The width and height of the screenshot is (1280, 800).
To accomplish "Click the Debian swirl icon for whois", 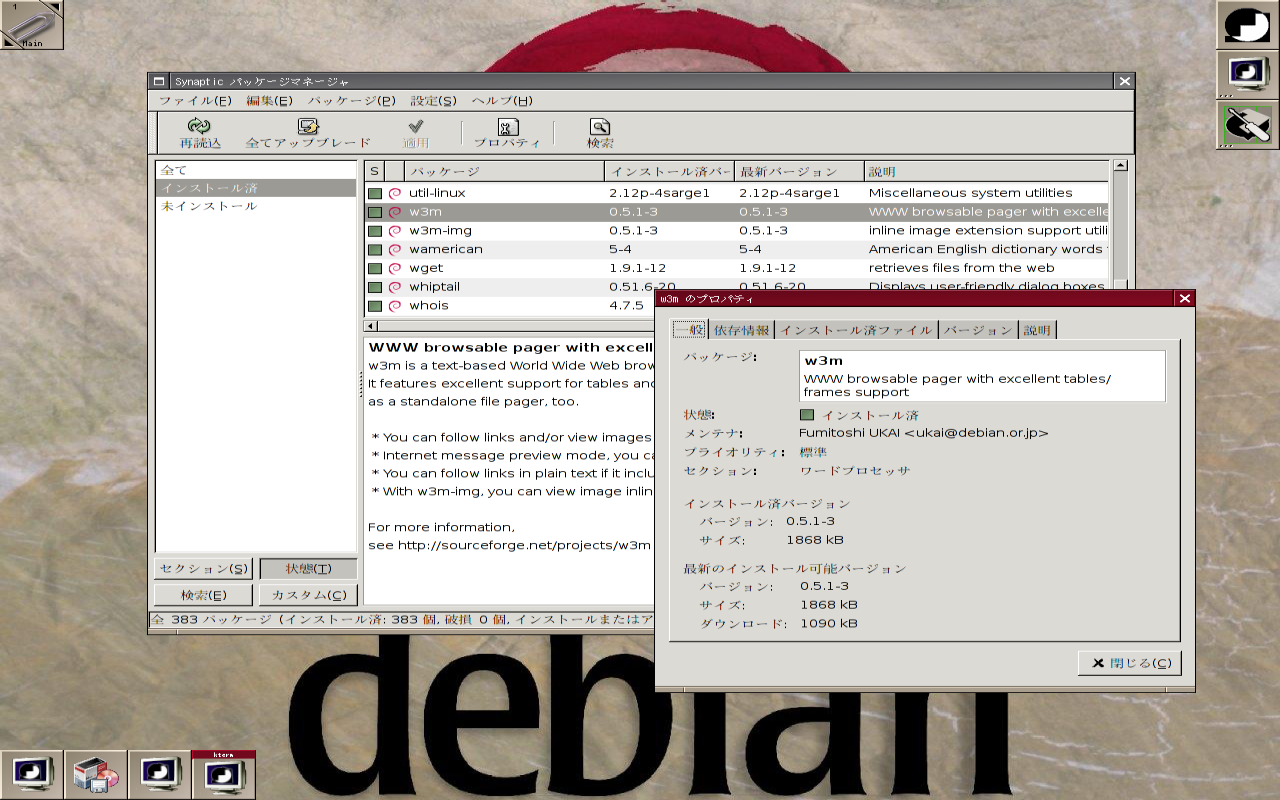I will (x=395, y=306).
